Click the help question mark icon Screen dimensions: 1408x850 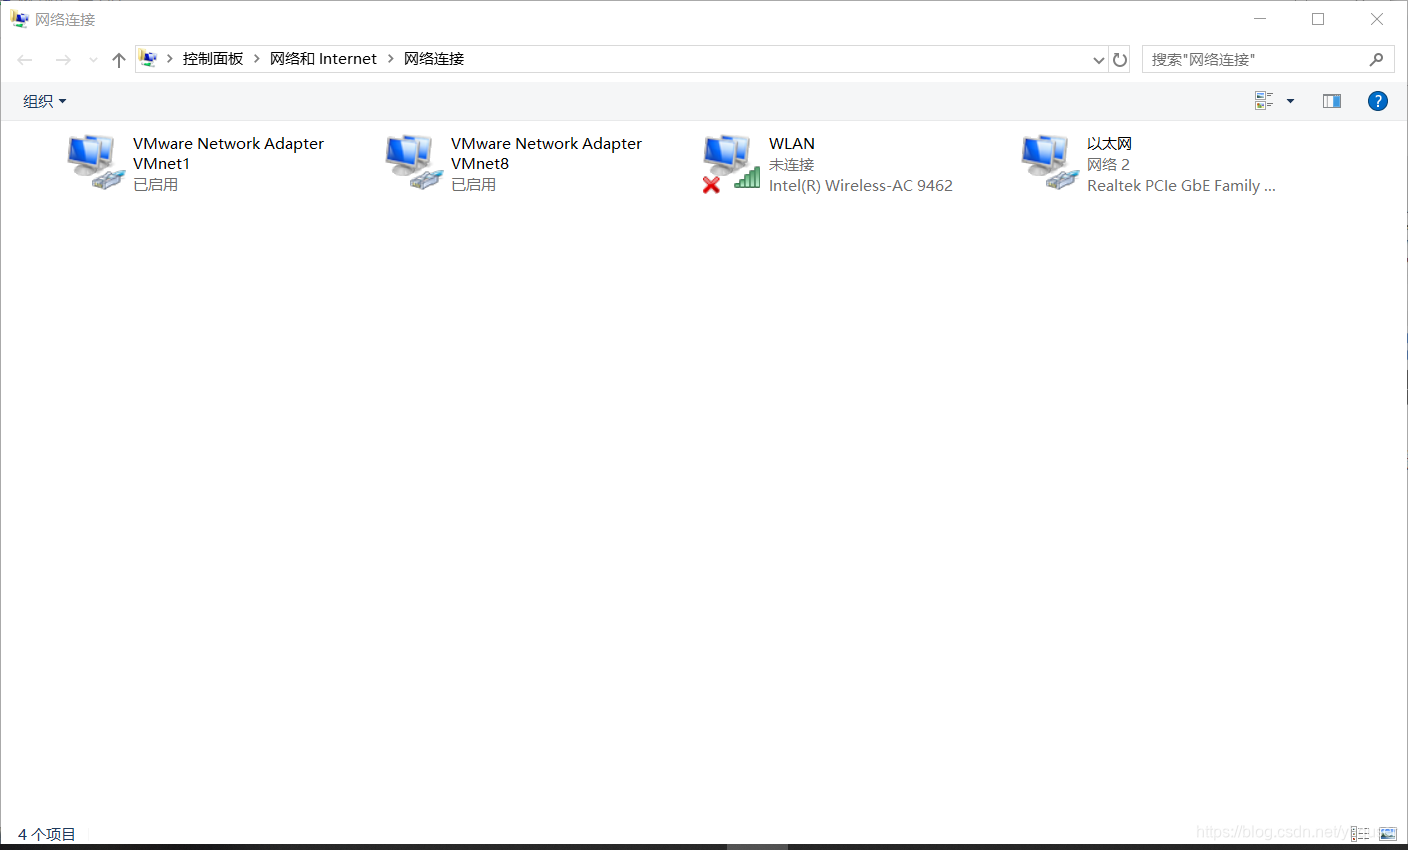(1378, 101)
